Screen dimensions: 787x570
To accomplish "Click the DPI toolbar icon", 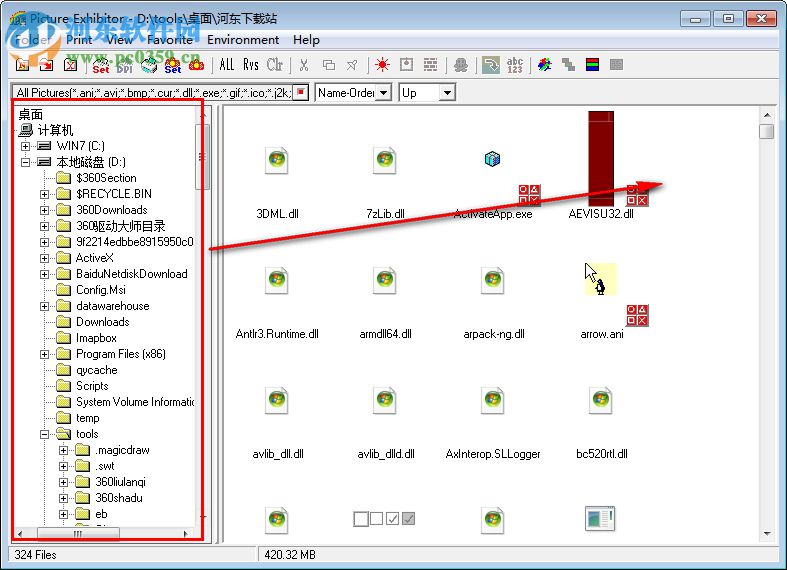I will click(125, 65).
